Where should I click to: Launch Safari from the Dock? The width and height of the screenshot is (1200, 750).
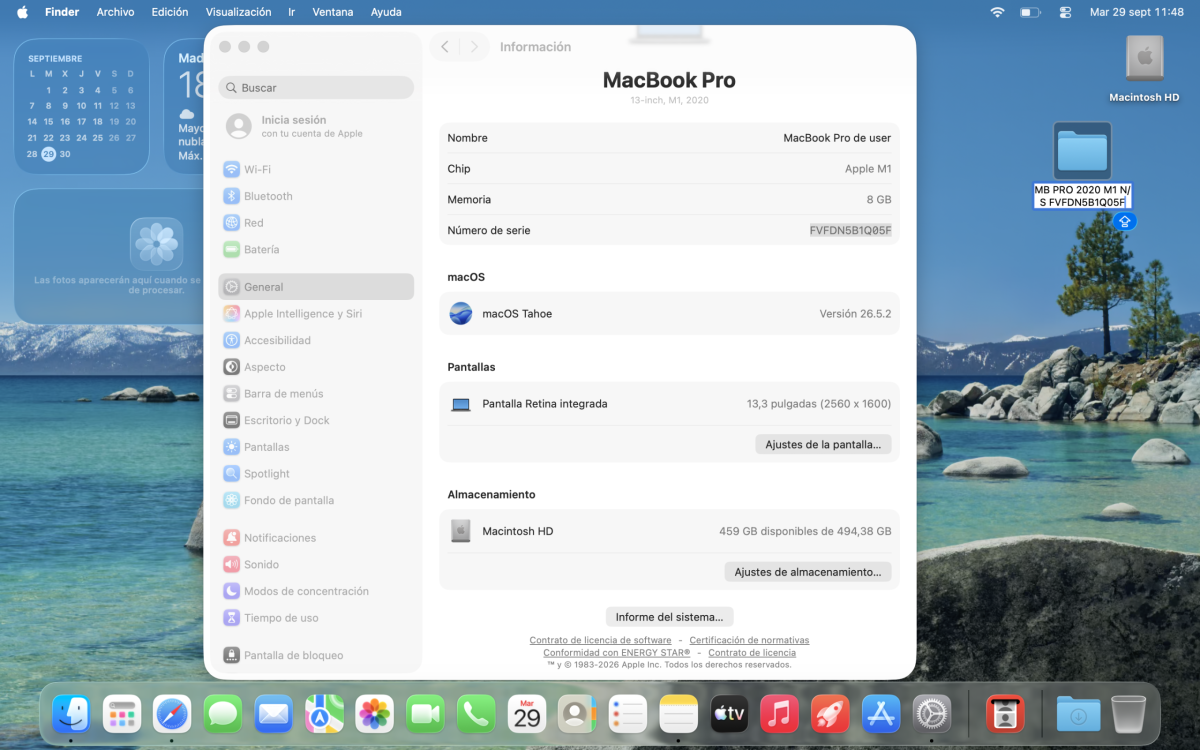tap(172, 714)
